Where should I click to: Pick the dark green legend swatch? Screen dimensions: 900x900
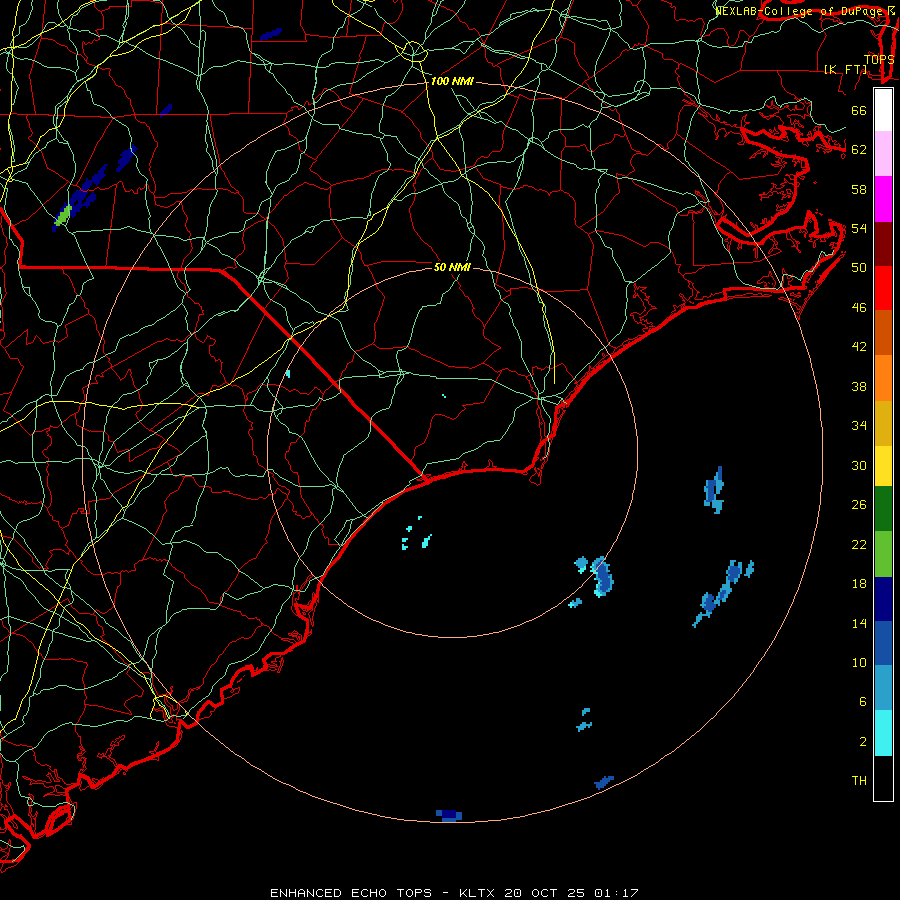coord(883,509)
